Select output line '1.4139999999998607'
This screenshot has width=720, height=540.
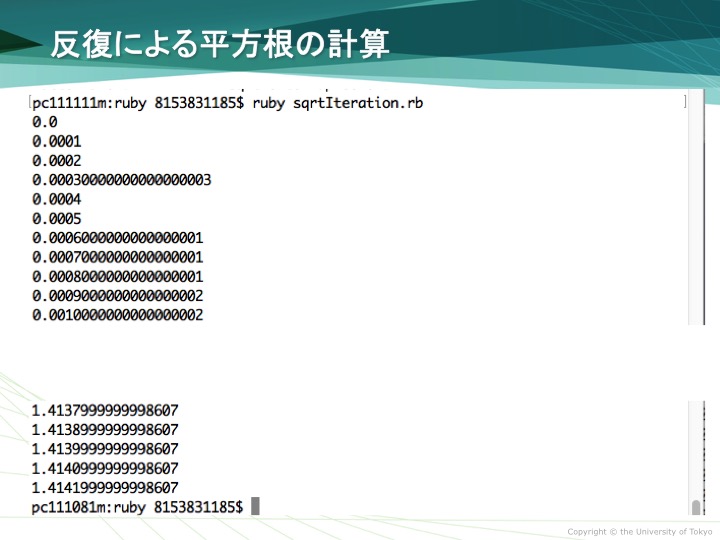pyautogui.click(x=105, y=449)
